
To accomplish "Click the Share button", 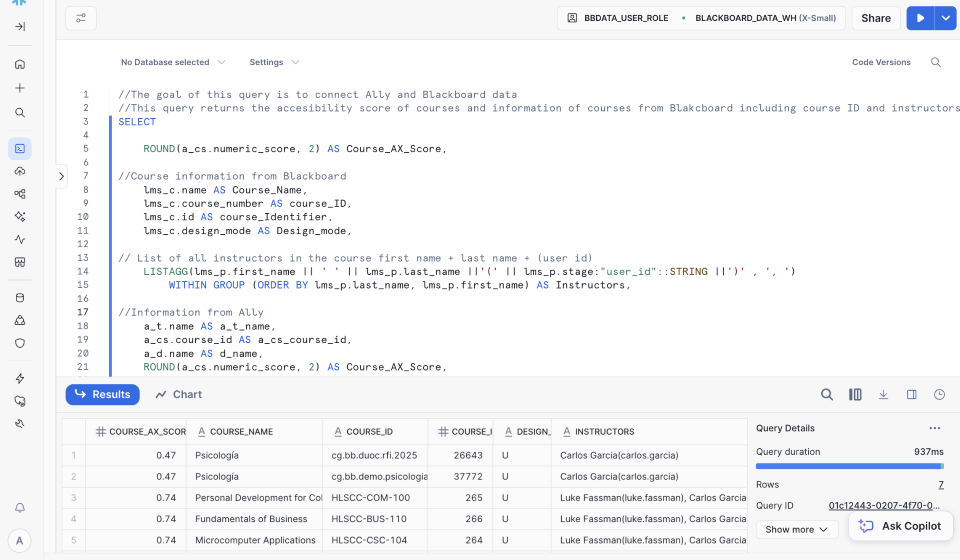I will point(876,18).
